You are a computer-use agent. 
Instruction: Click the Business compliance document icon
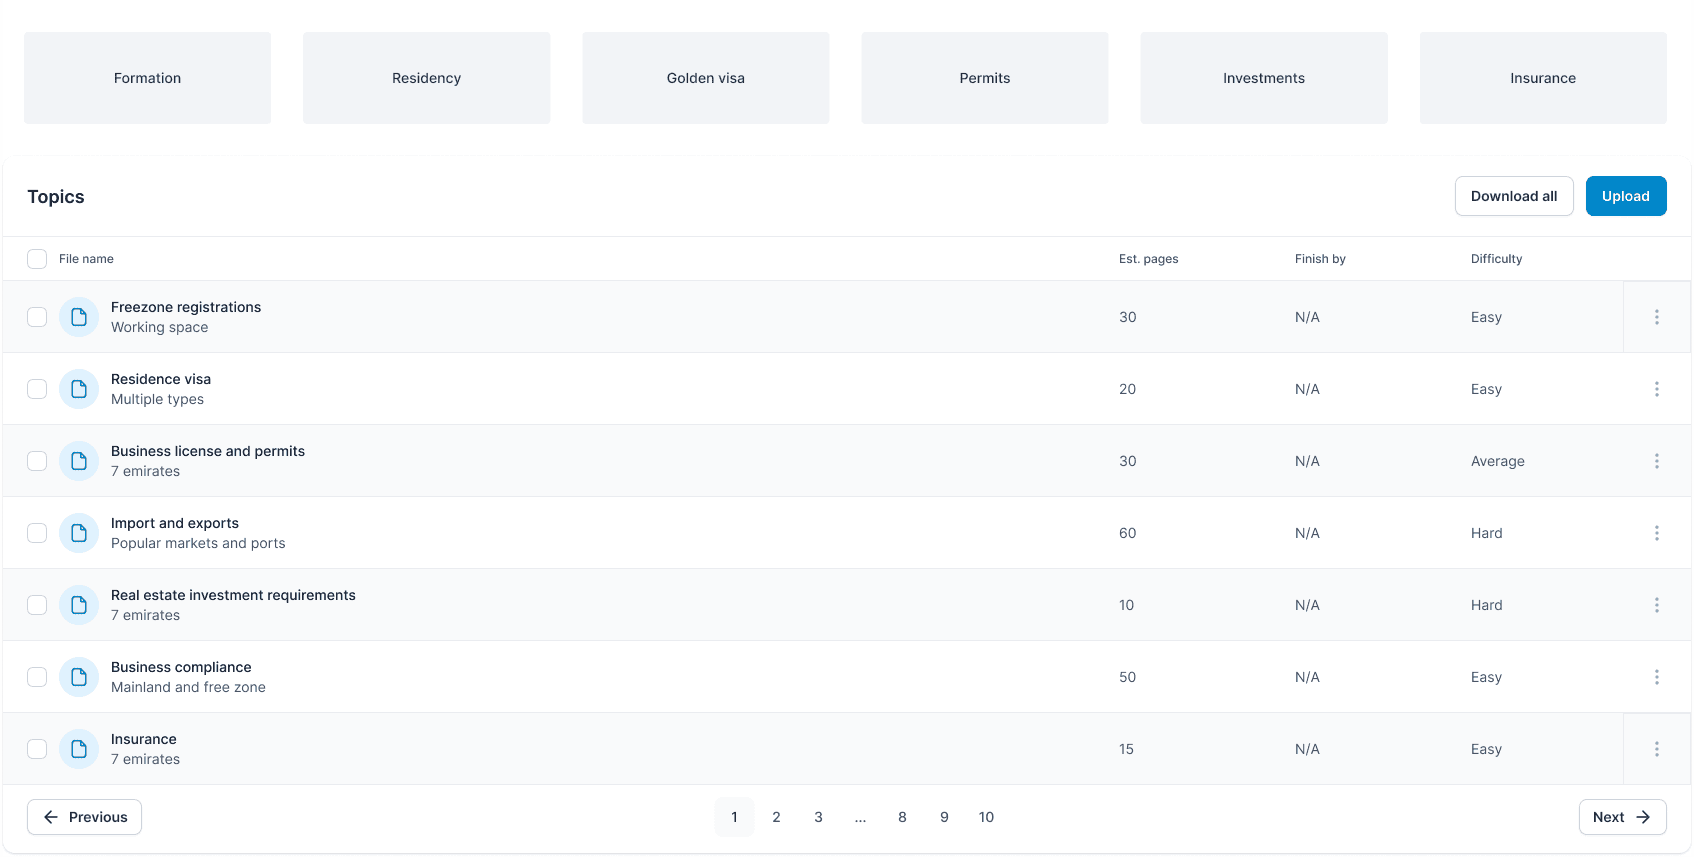point(79,677)
